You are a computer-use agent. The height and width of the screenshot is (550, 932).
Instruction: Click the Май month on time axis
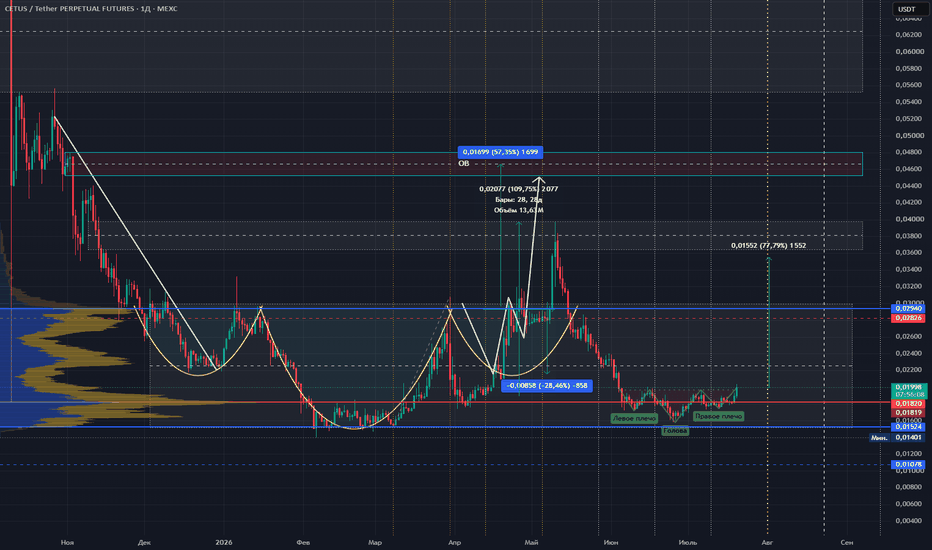[x=531, y=542]
